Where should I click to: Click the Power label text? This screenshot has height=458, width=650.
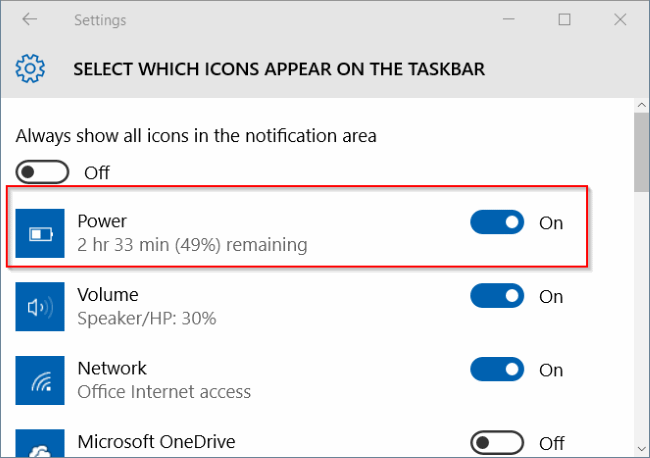(x=102, y=221)
